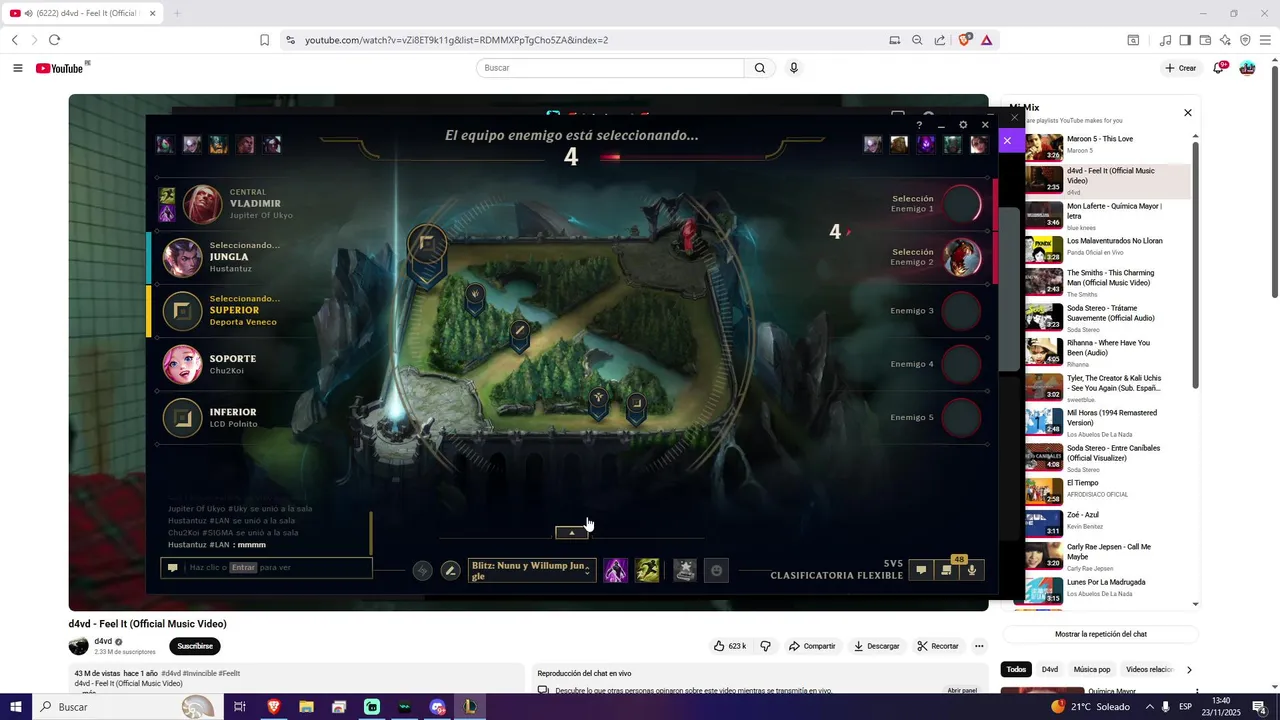The image size is (1280, 720).
Task: Open League of Legends taskbar icon
Action: tap(469, 707)
